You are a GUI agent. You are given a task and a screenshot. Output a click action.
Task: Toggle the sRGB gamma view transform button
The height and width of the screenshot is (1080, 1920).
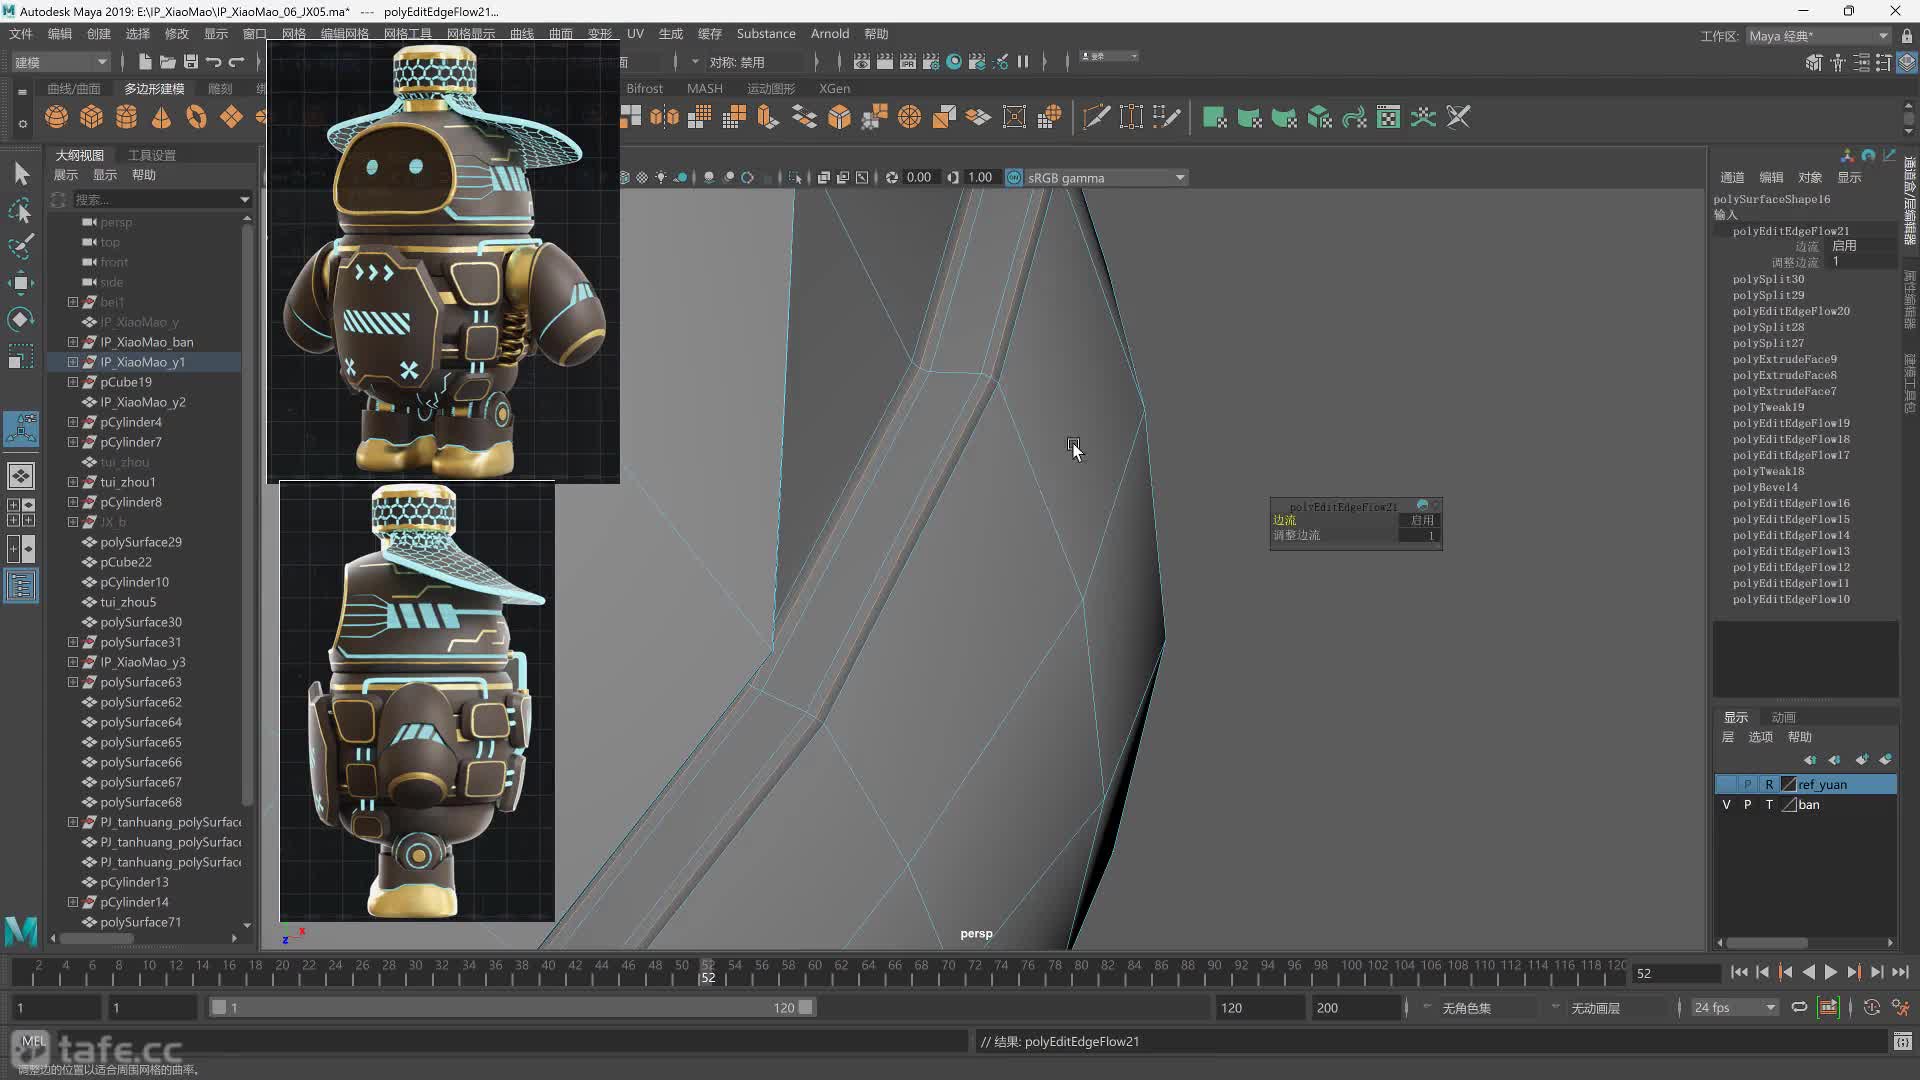pos(1014,178)
